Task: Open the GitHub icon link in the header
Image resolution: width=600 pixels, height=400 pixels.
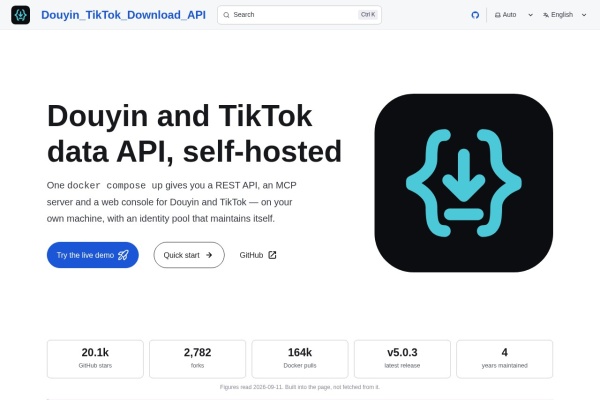Action: click(x=475, y=15)
